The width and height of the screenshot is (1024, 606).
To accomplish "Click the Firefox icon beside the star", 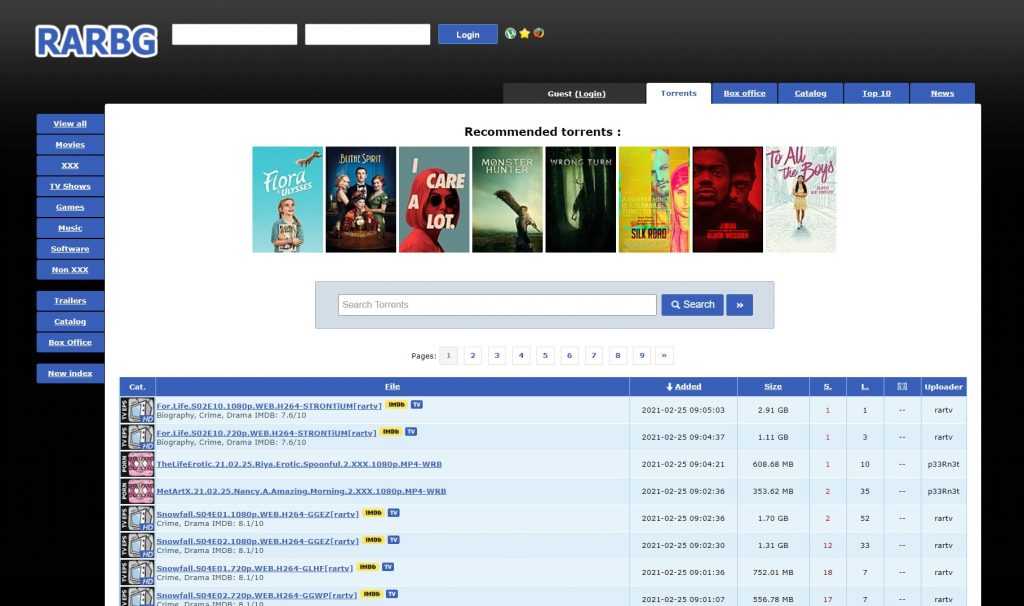I will (x=538, y=33).
